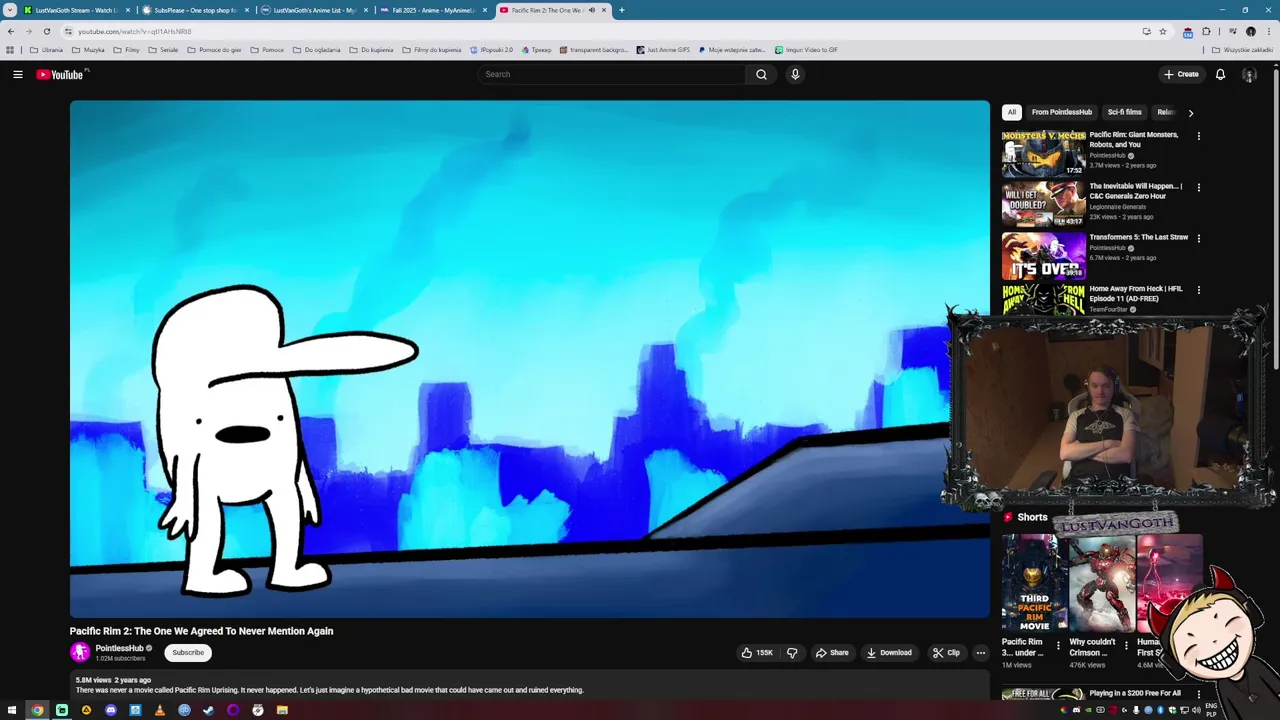
Task: Open VLC from the taskbar
Action: click(160, 710)
